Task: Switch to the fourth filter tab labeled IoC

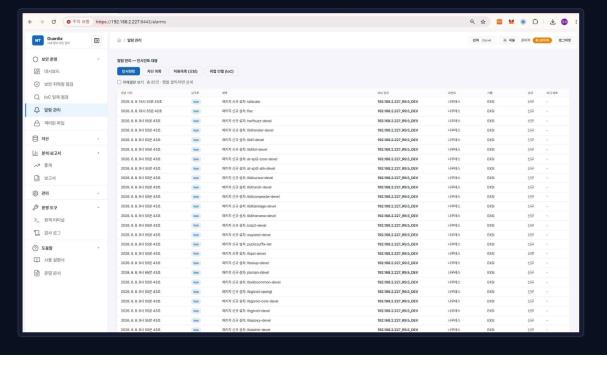Action: point(222,71)
